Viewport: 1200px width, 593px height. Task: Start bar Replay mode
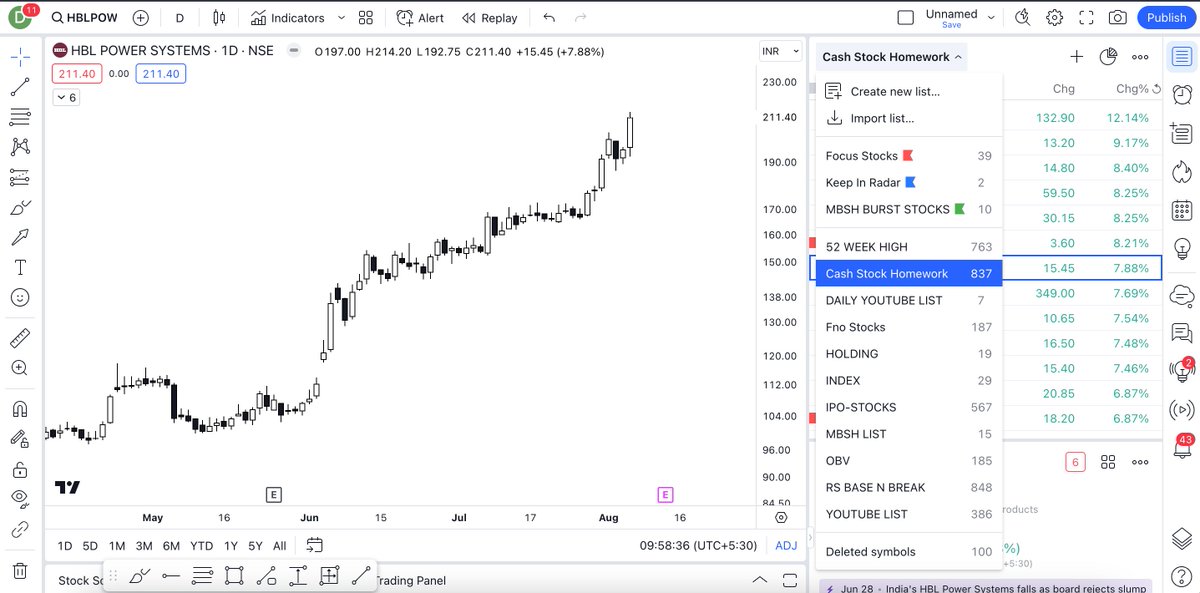click(489, 18)
